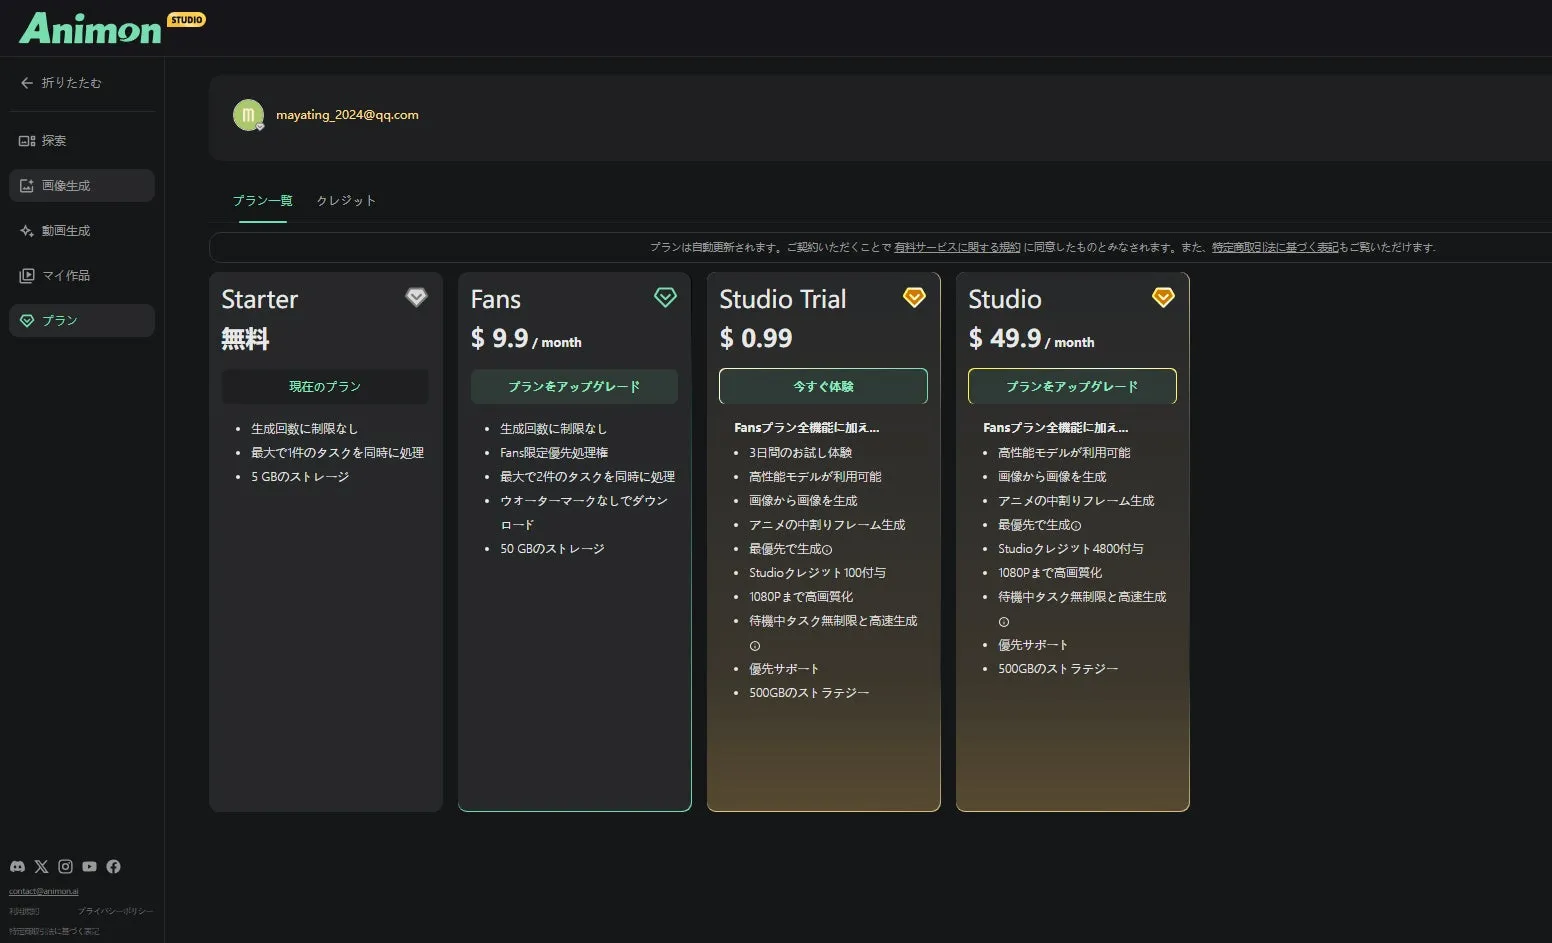Click the user avatar next to the email
The image size is (1552, 943).
point(248,115)
